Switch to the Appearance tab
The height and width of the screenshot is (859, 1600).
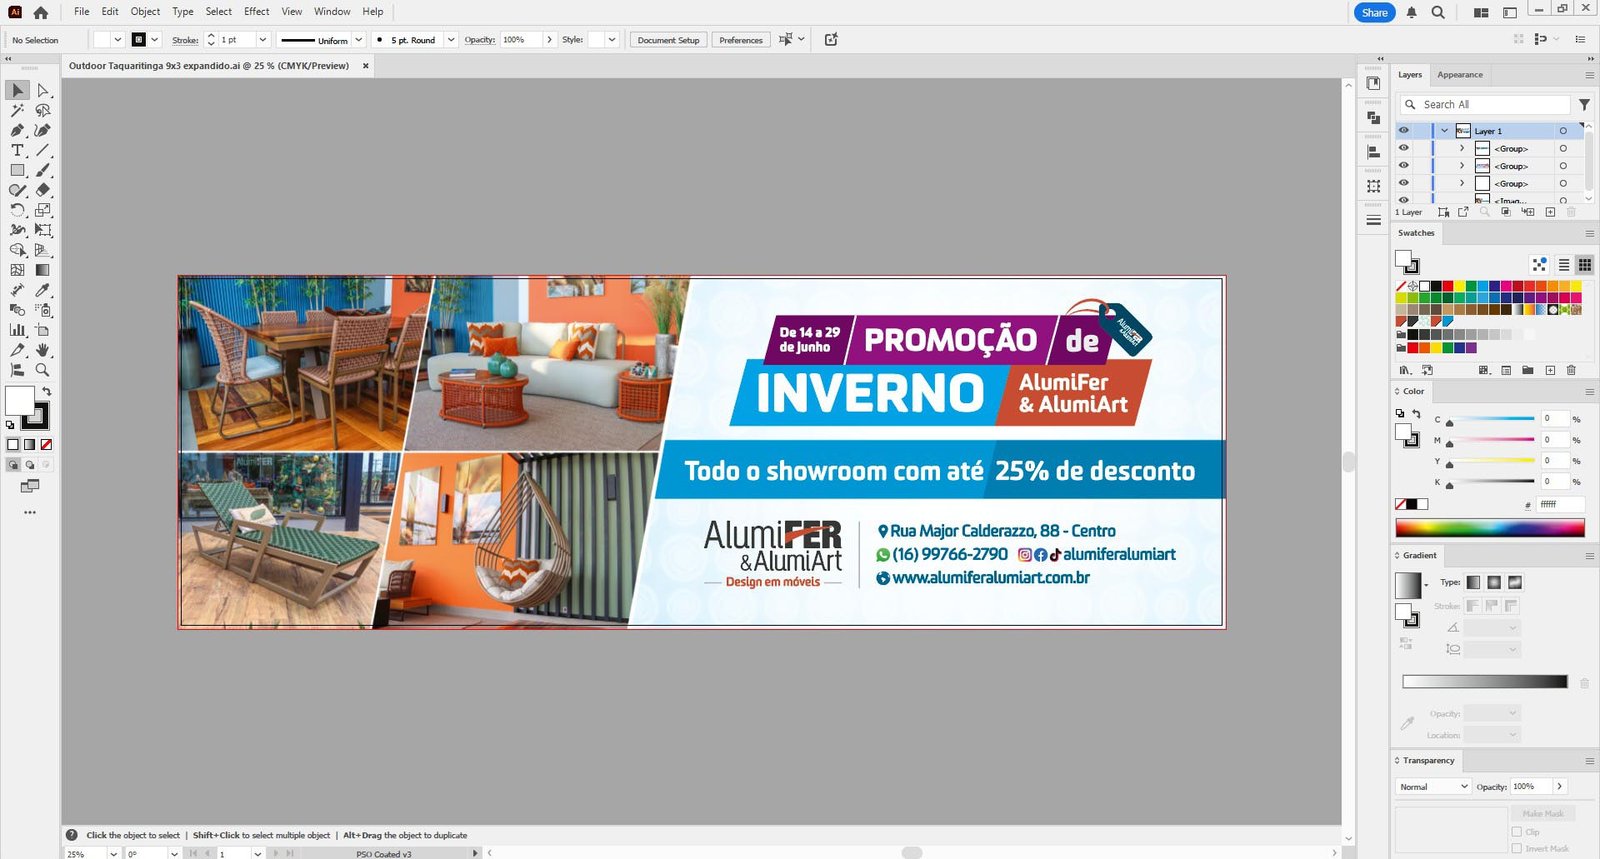click(x=1459, y=75)
